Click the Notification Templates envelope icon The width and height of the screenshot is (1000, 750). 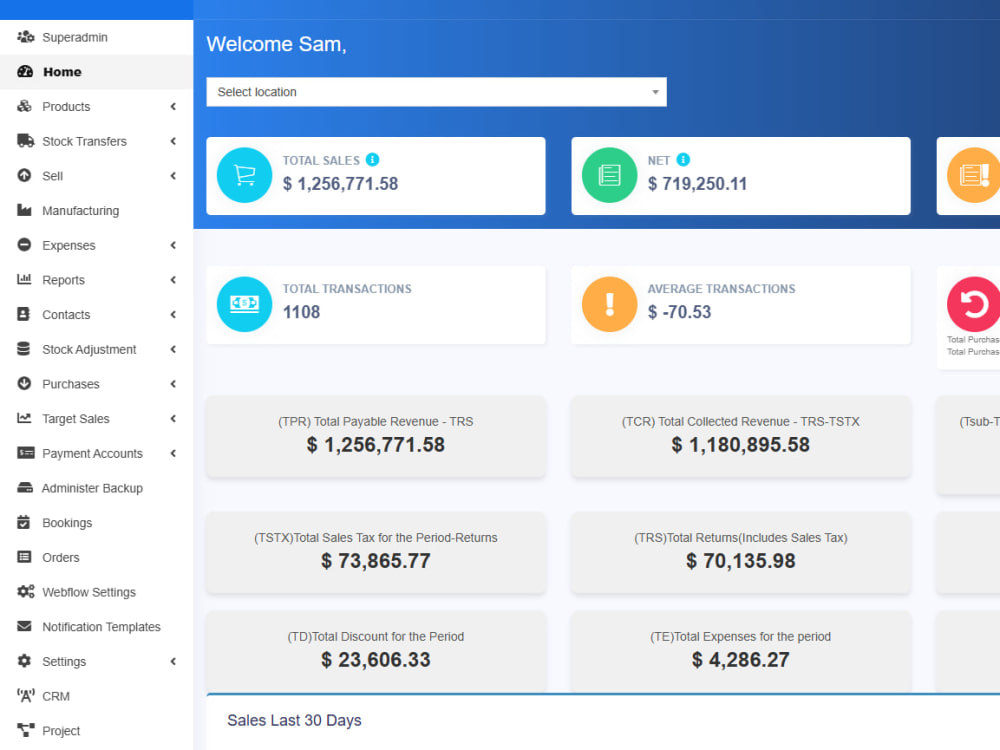pyautogui.click(x=24, y=626)
